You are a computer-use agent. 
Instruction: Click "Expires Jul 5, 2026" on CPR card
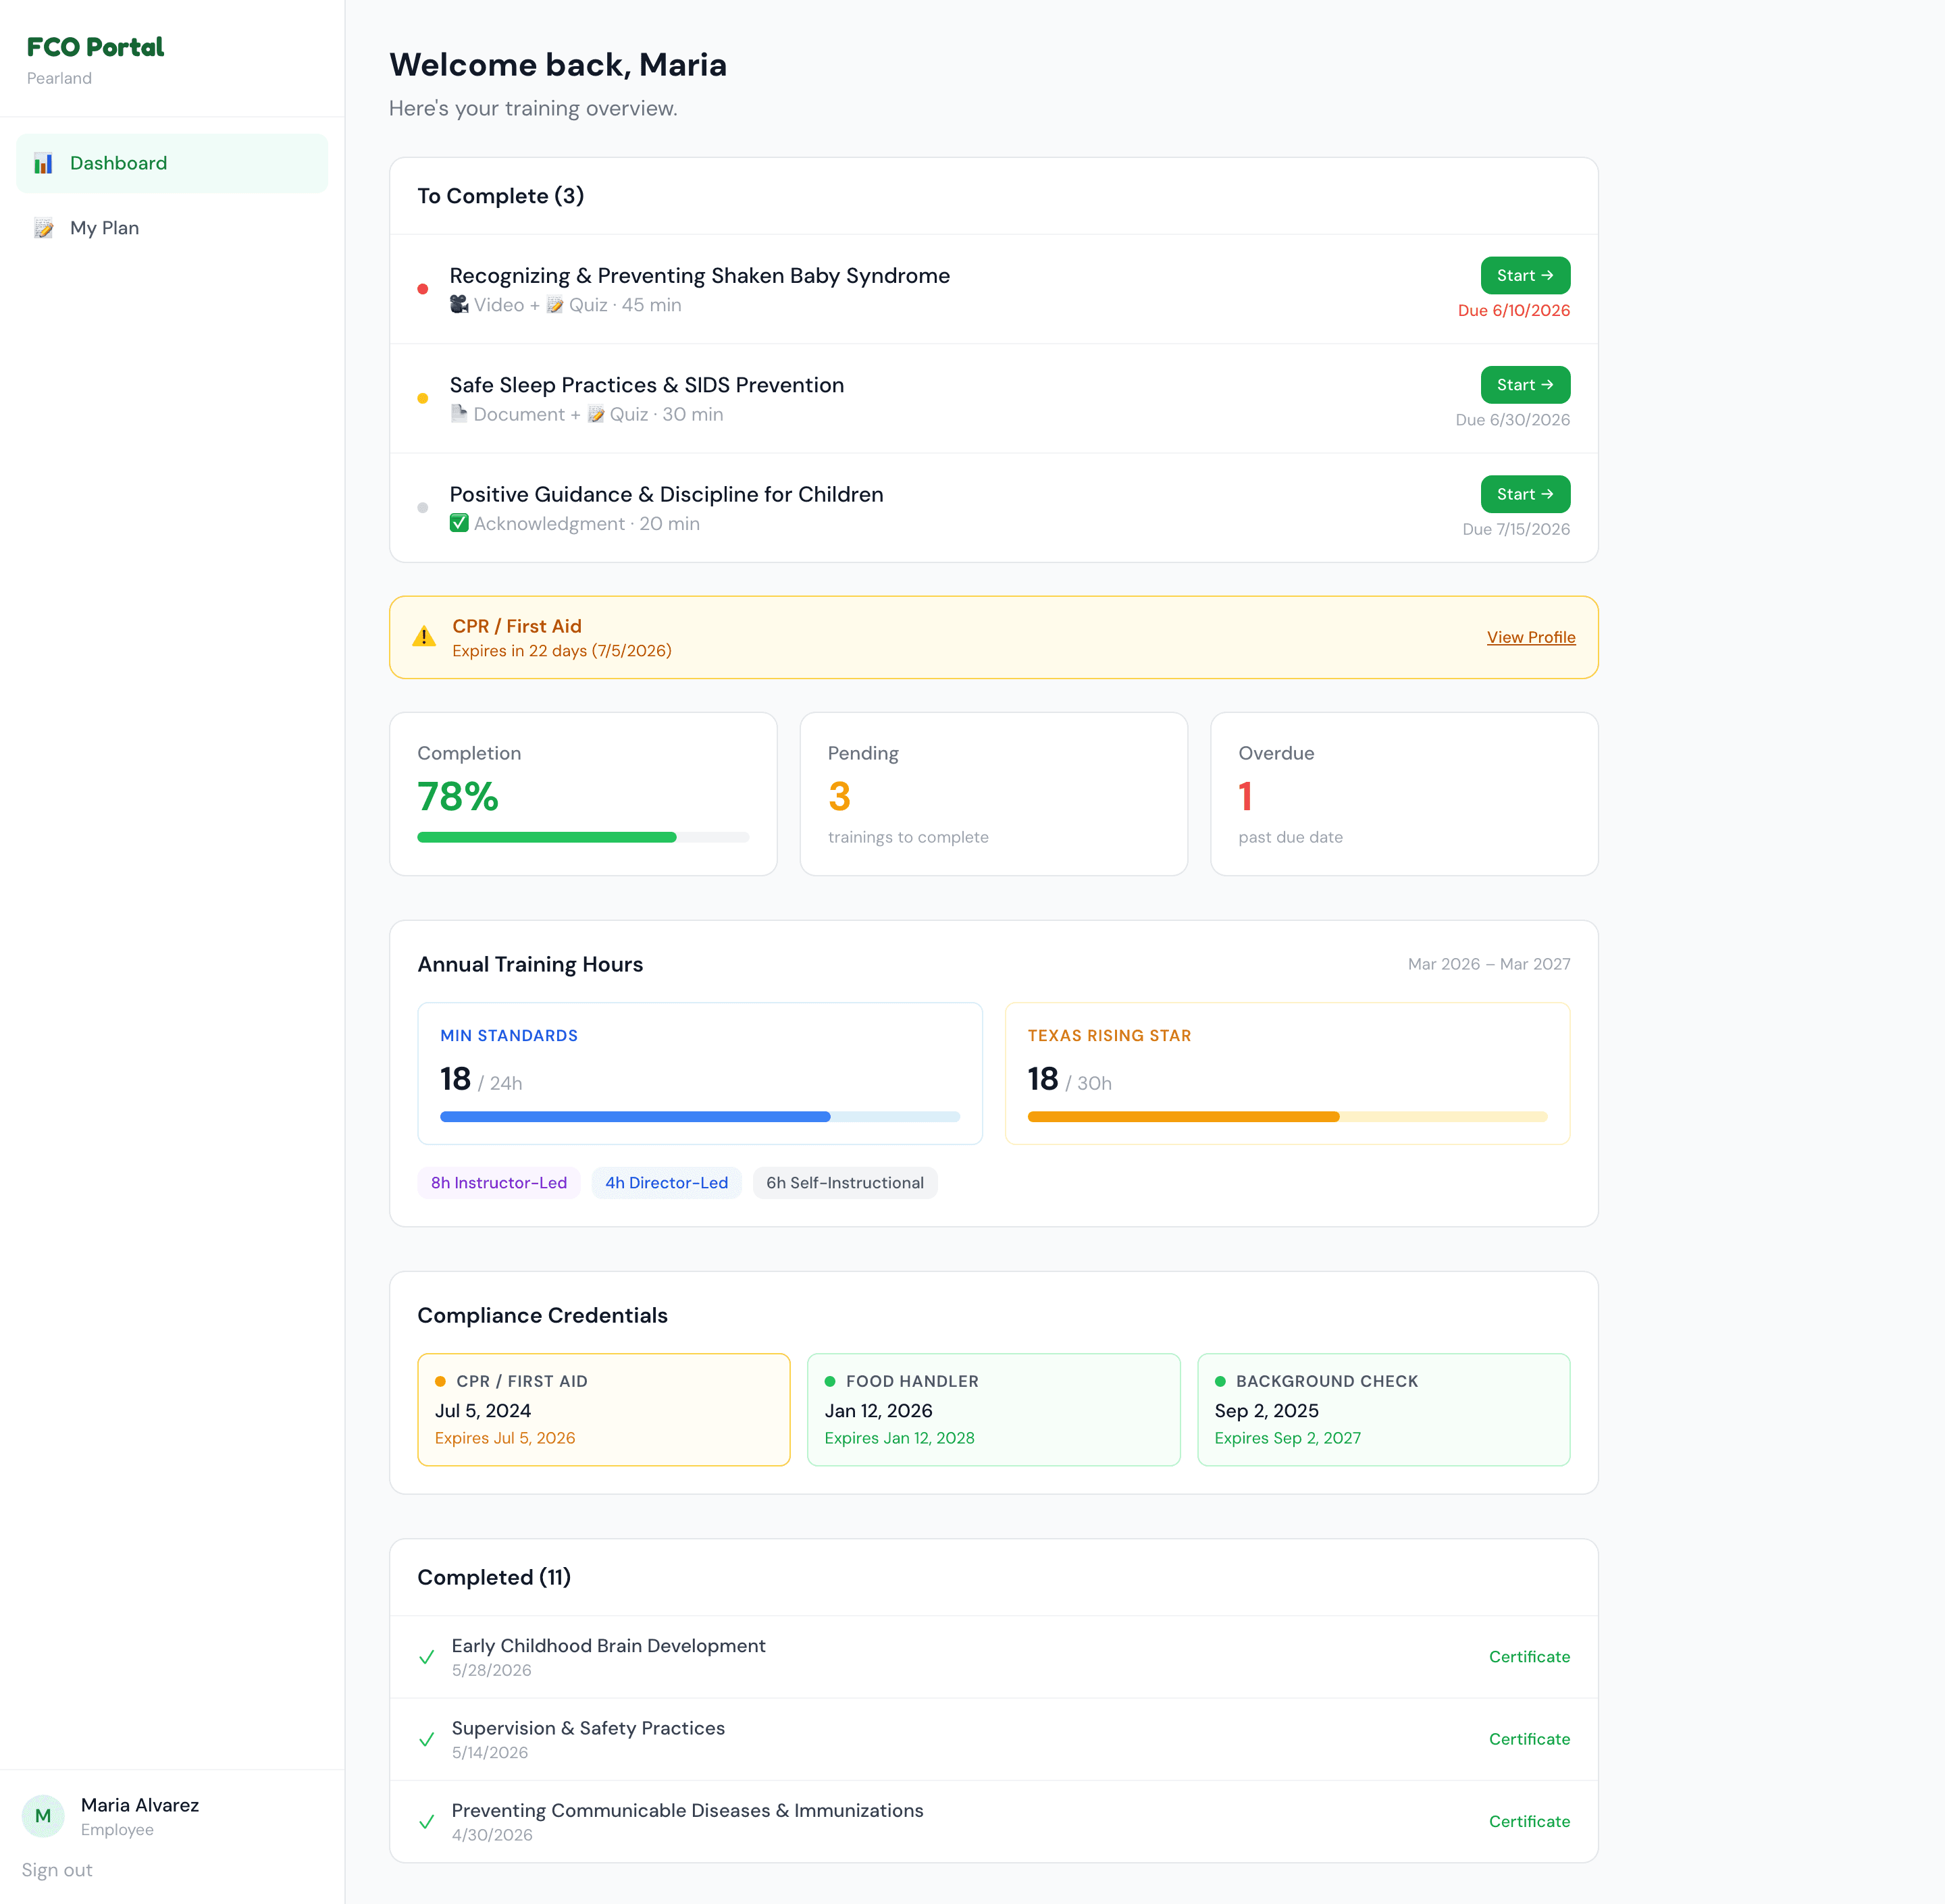505,1438
